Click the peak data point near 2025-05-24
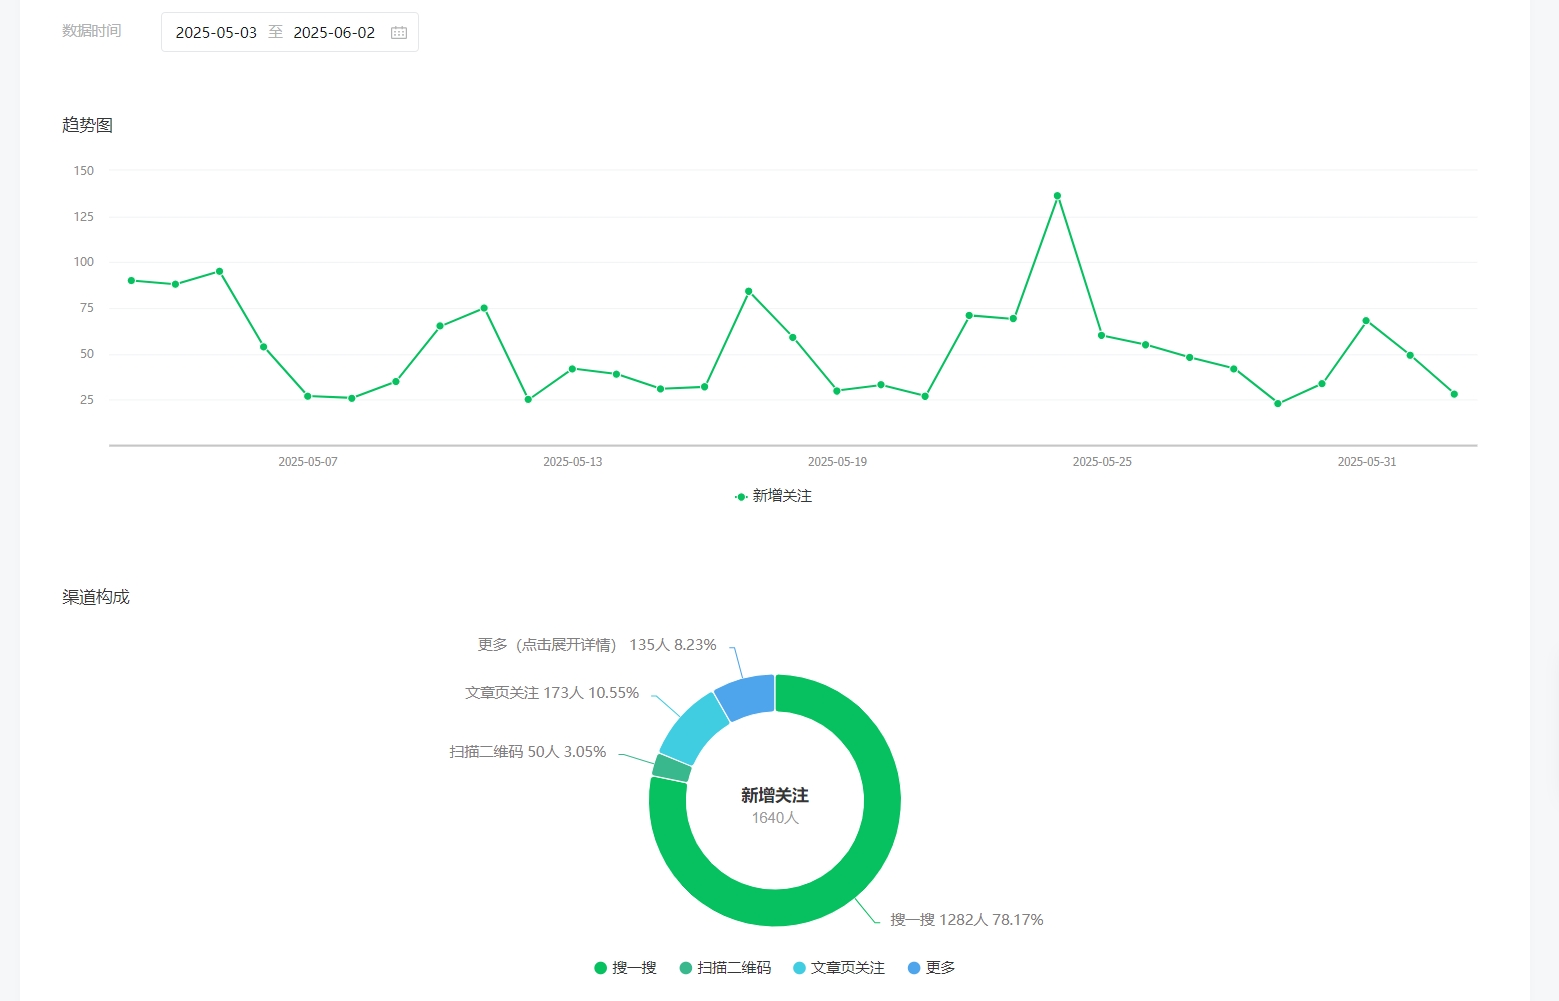 click(1057, 196)
